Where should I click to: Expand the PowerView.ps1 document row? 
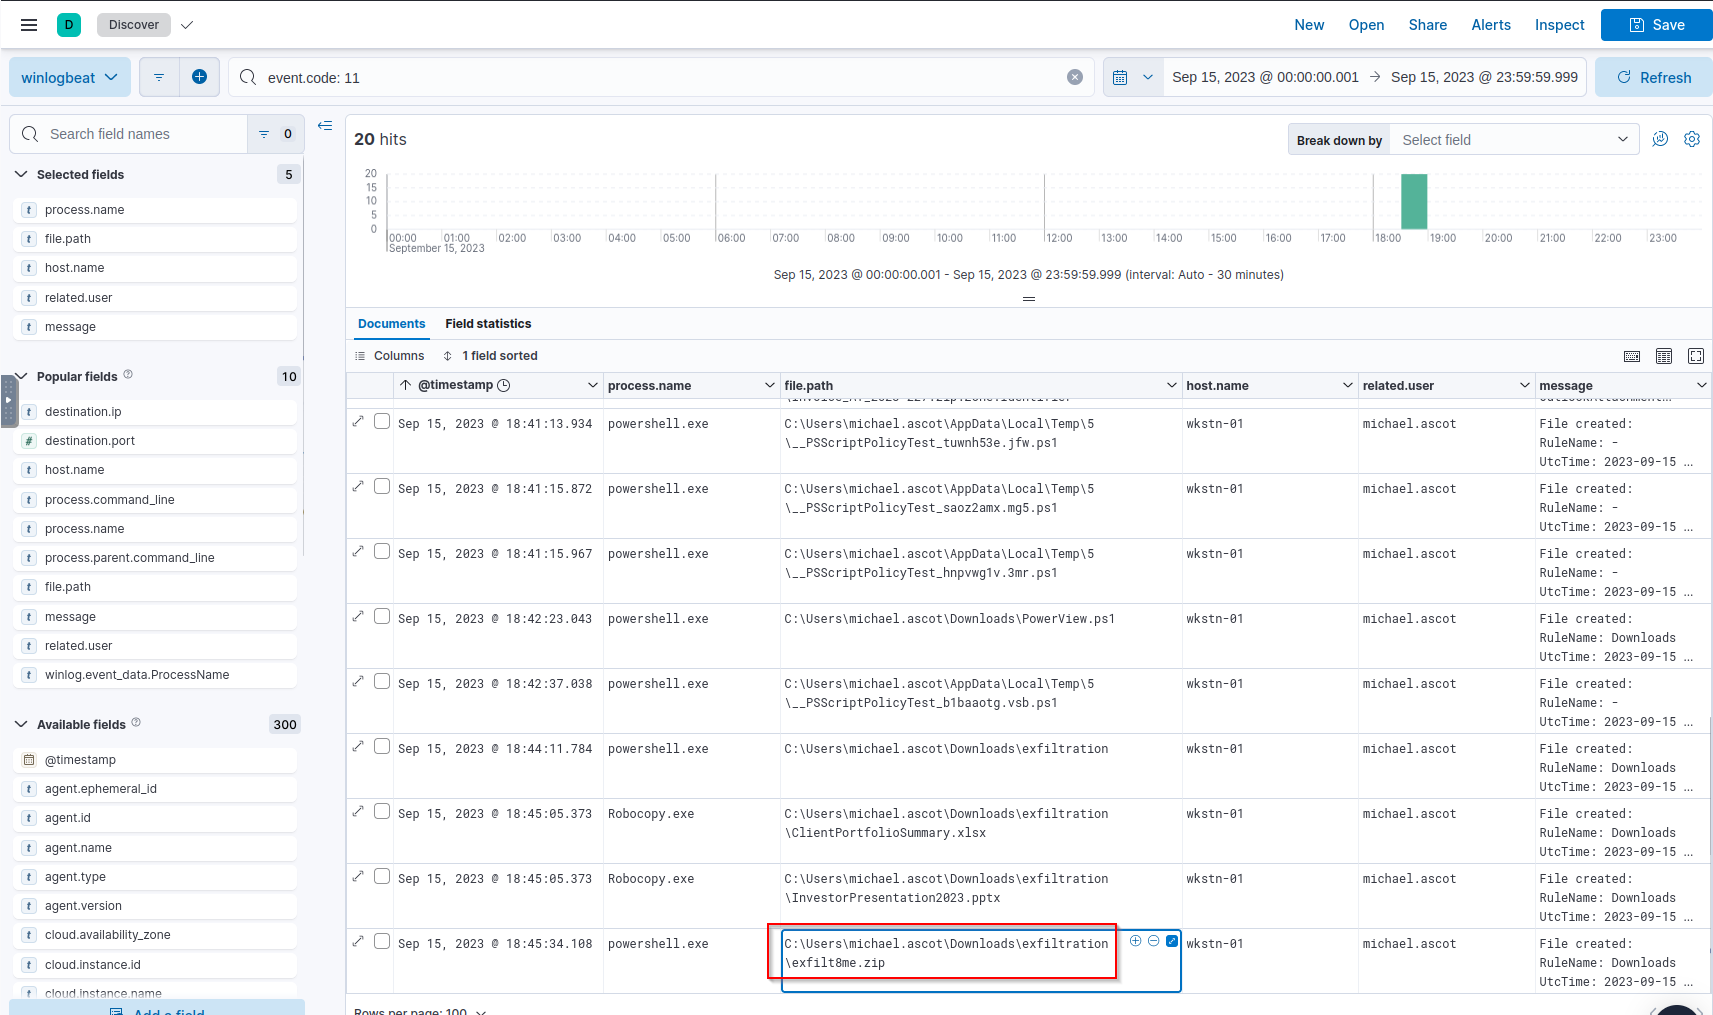[358, 616]
